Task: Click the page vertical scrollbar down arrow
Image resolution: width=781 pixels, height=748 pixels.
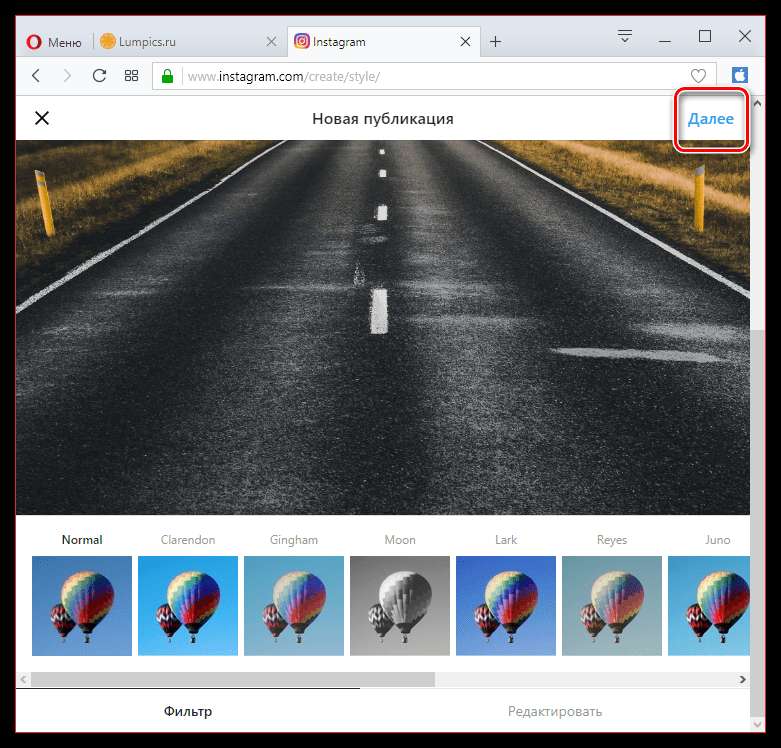Action: tap(758, 725)
